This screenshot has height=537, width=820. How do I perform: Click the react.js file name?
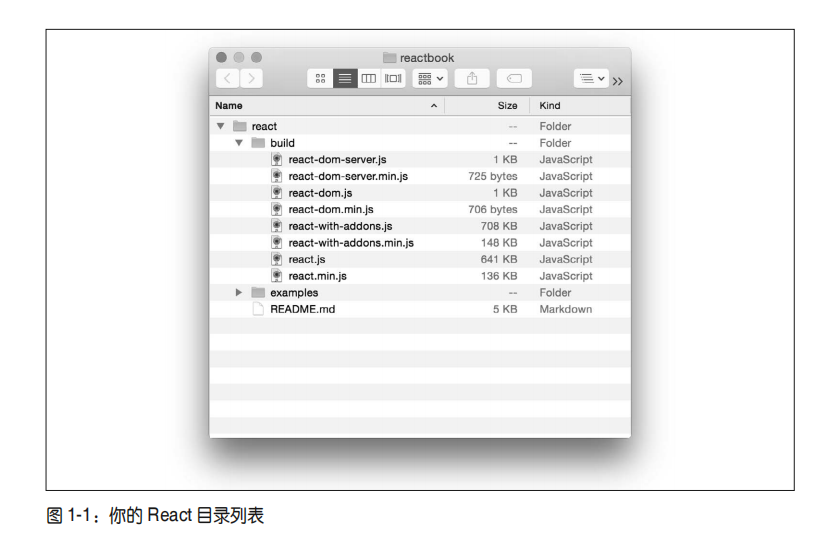click(306, 259)
